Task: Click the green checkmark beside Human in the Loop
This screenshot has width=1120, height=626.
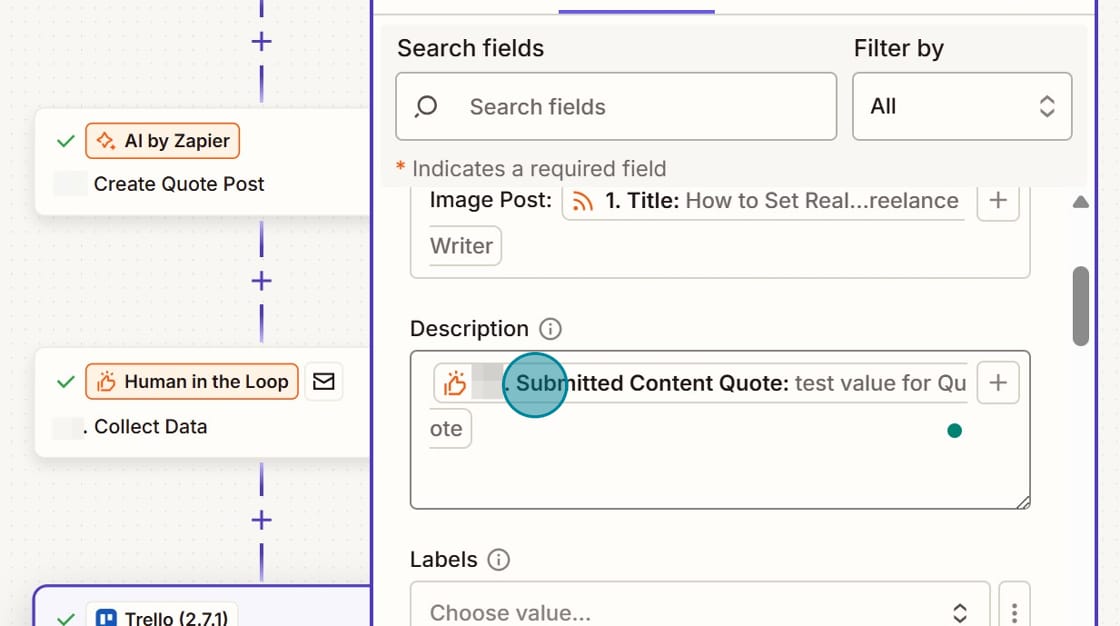Action: [x=66, y=381]
